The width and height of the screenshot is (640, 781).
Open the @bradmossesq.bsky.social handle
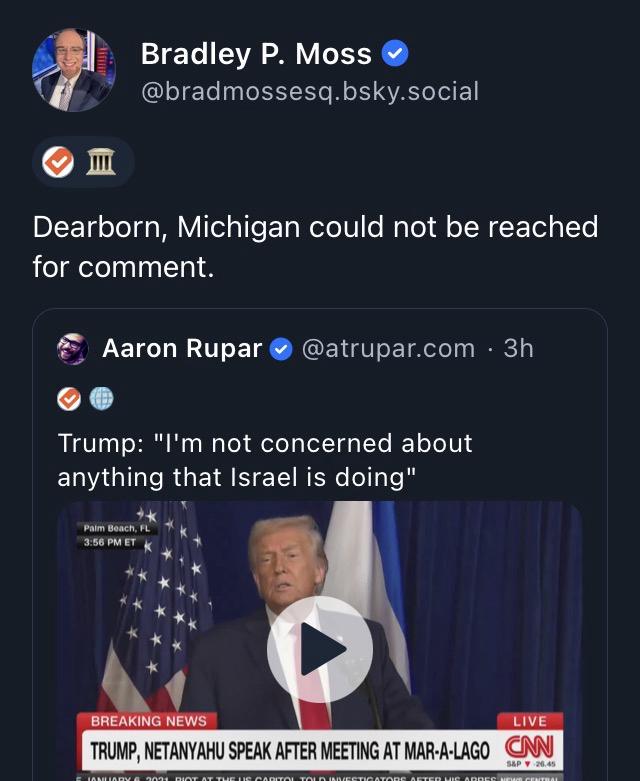tap(310, 92)
